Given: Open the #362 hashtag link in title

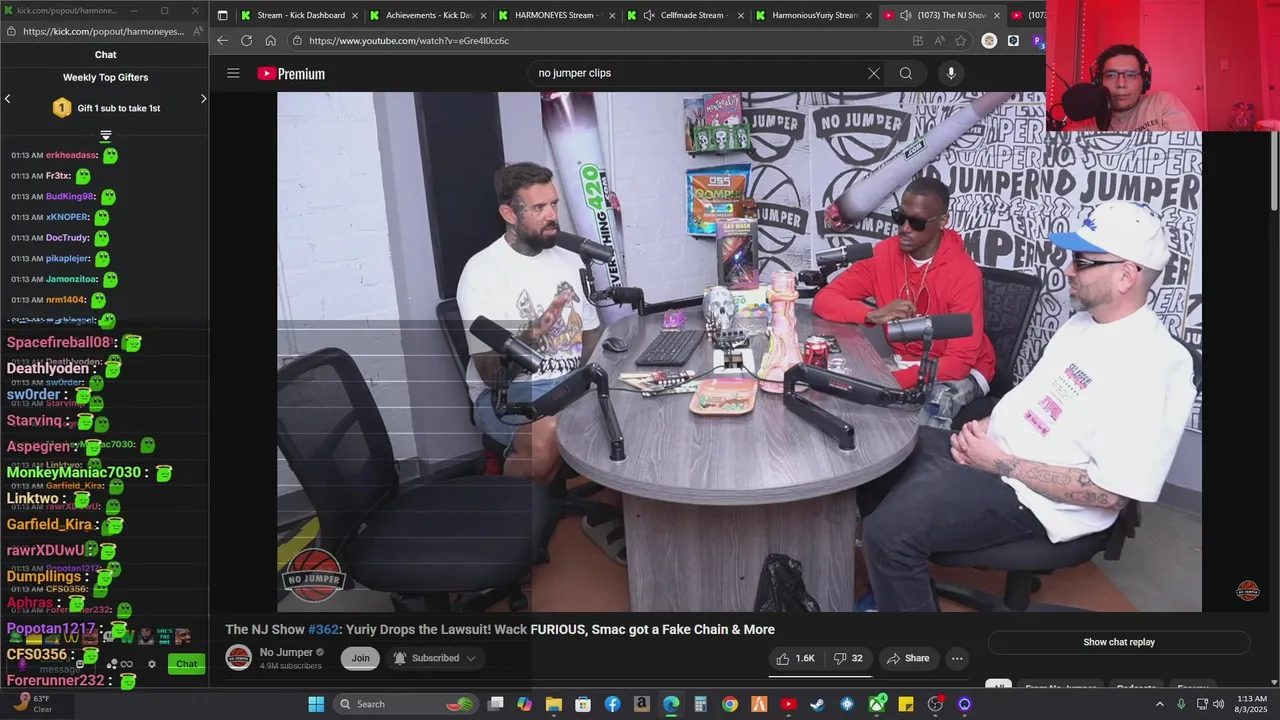Looking at the screenshot, I should [x=321, y=629].
